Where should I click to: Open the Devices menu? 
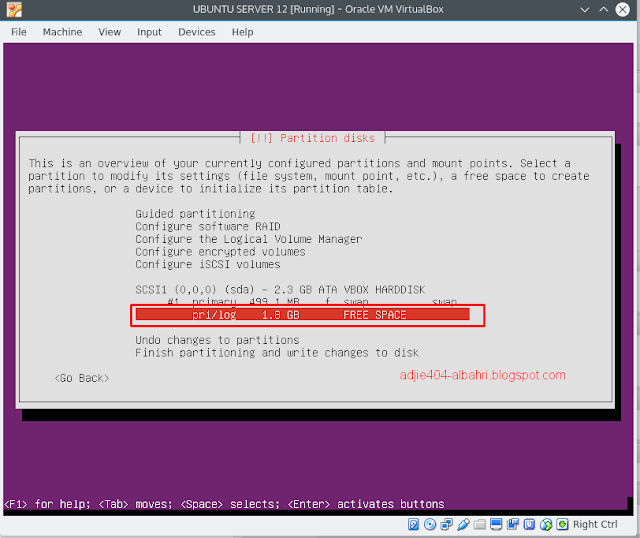197,32
